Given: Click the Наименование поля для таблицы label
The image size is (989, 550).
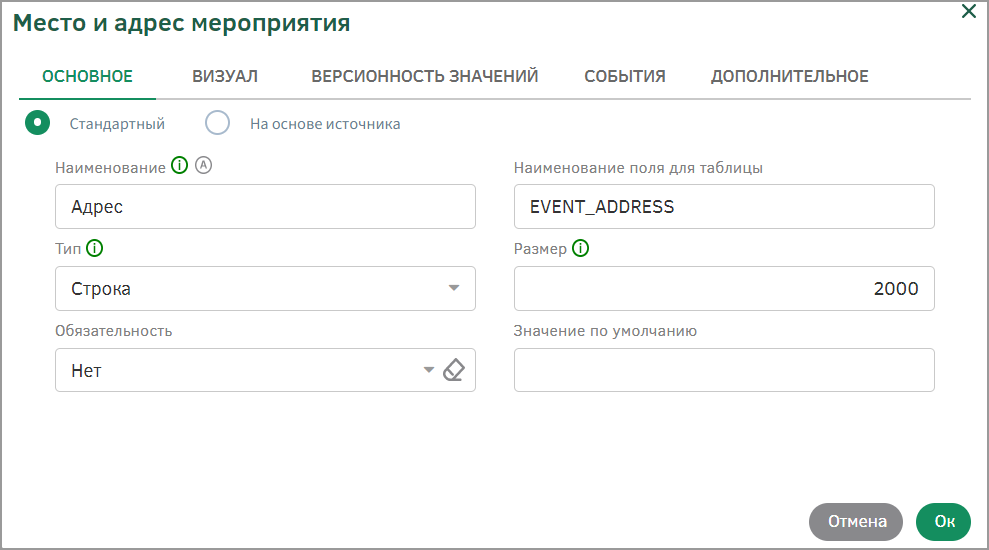Looking at the screenshot, I should click(638, 168).
